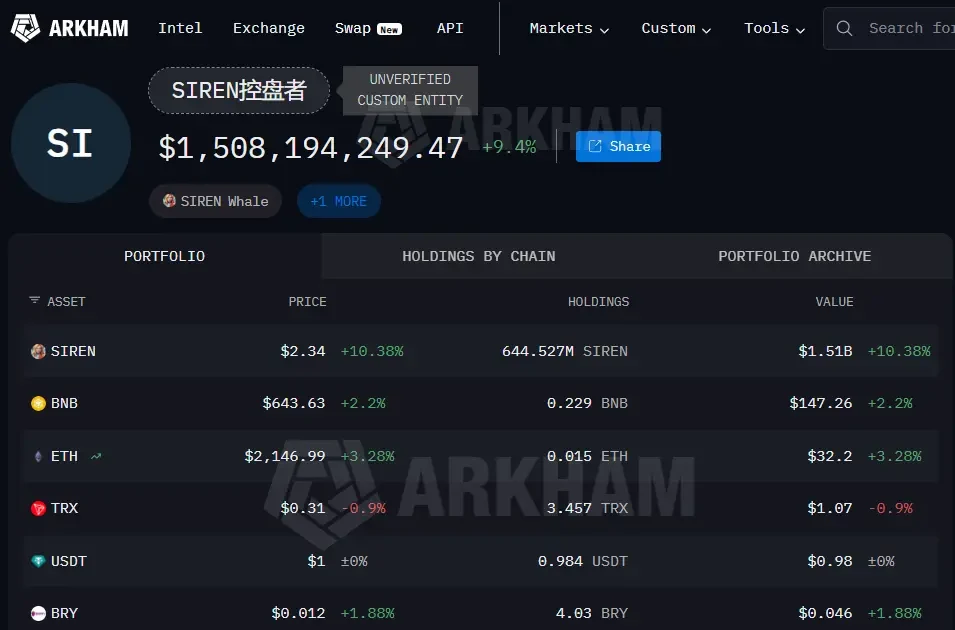Image resolution: width=955 pixels, height=630 pixels.
Task: Click the +9.4% portfolio change
Action: tap(509, 147)
